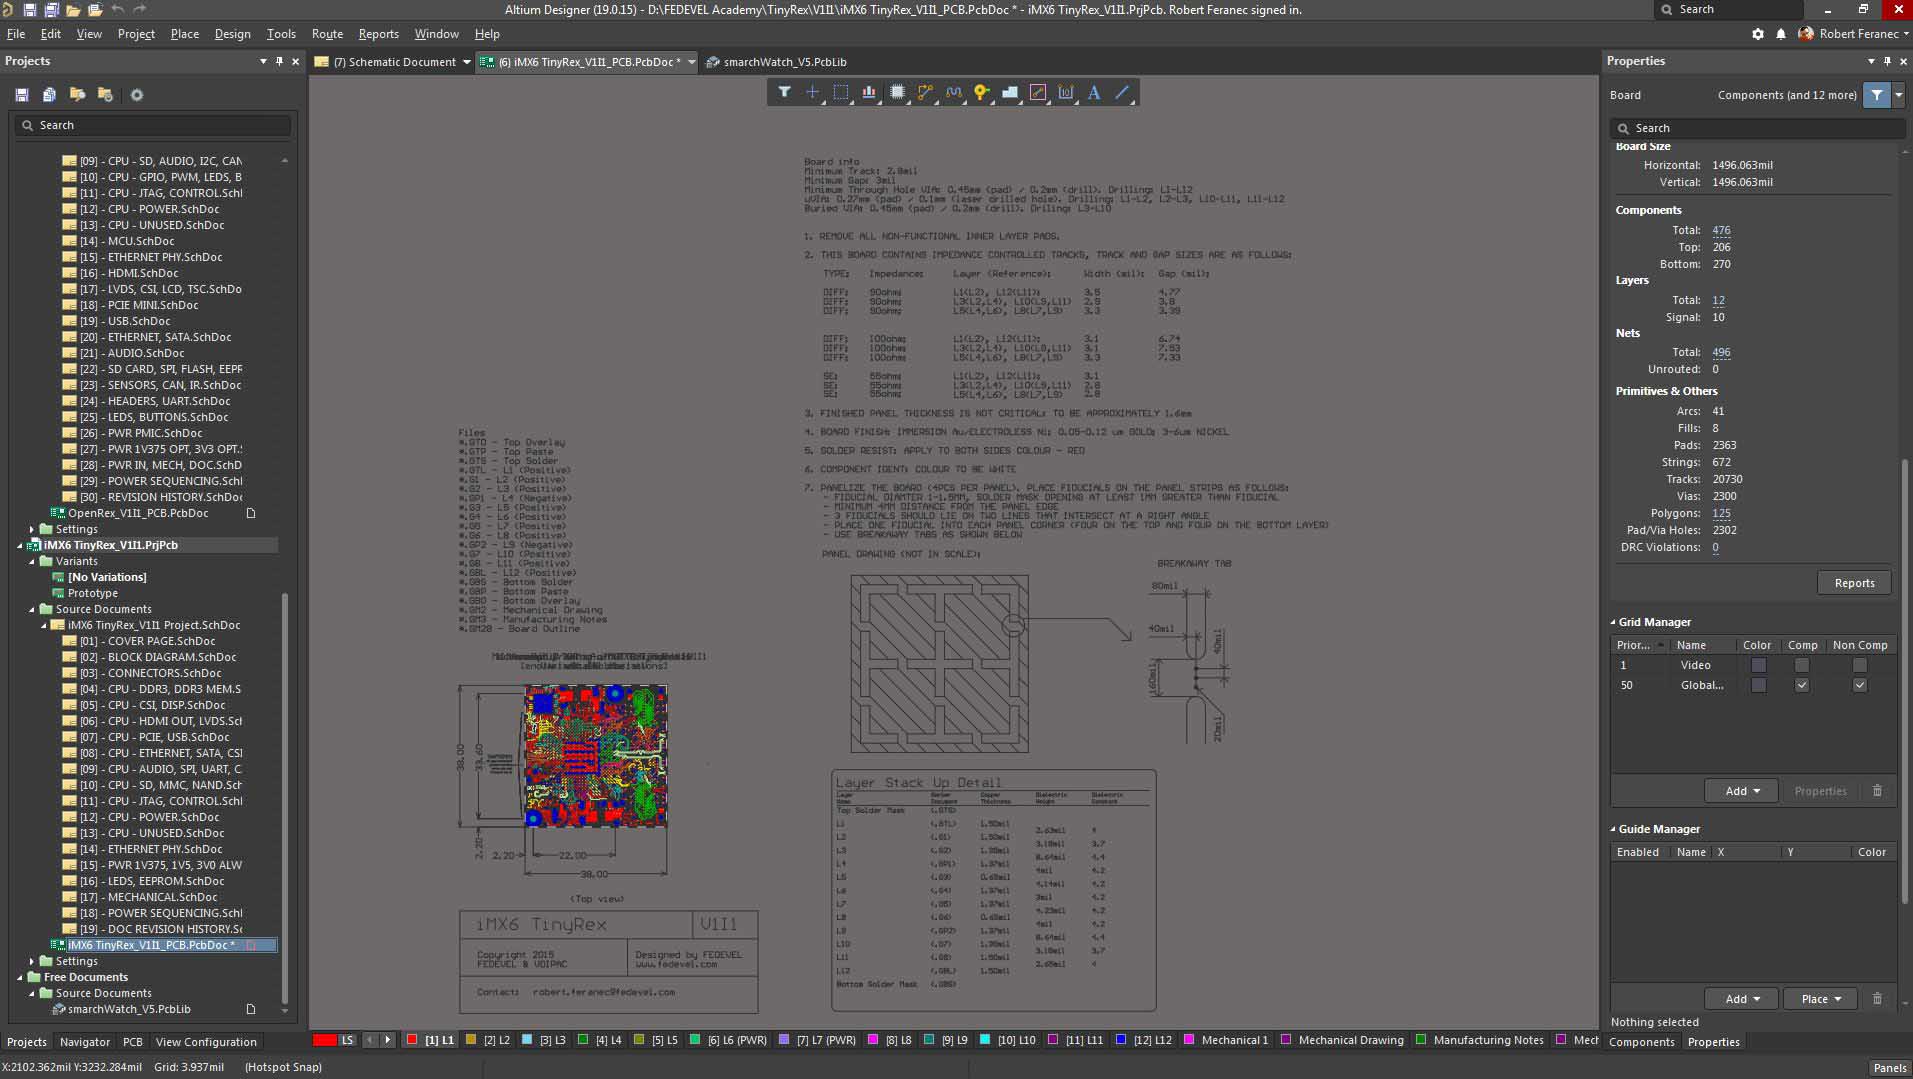The height and width of the screenshot is (1079, 1913).
Task: Click the place dimension tool icon
Action: 1066,93
